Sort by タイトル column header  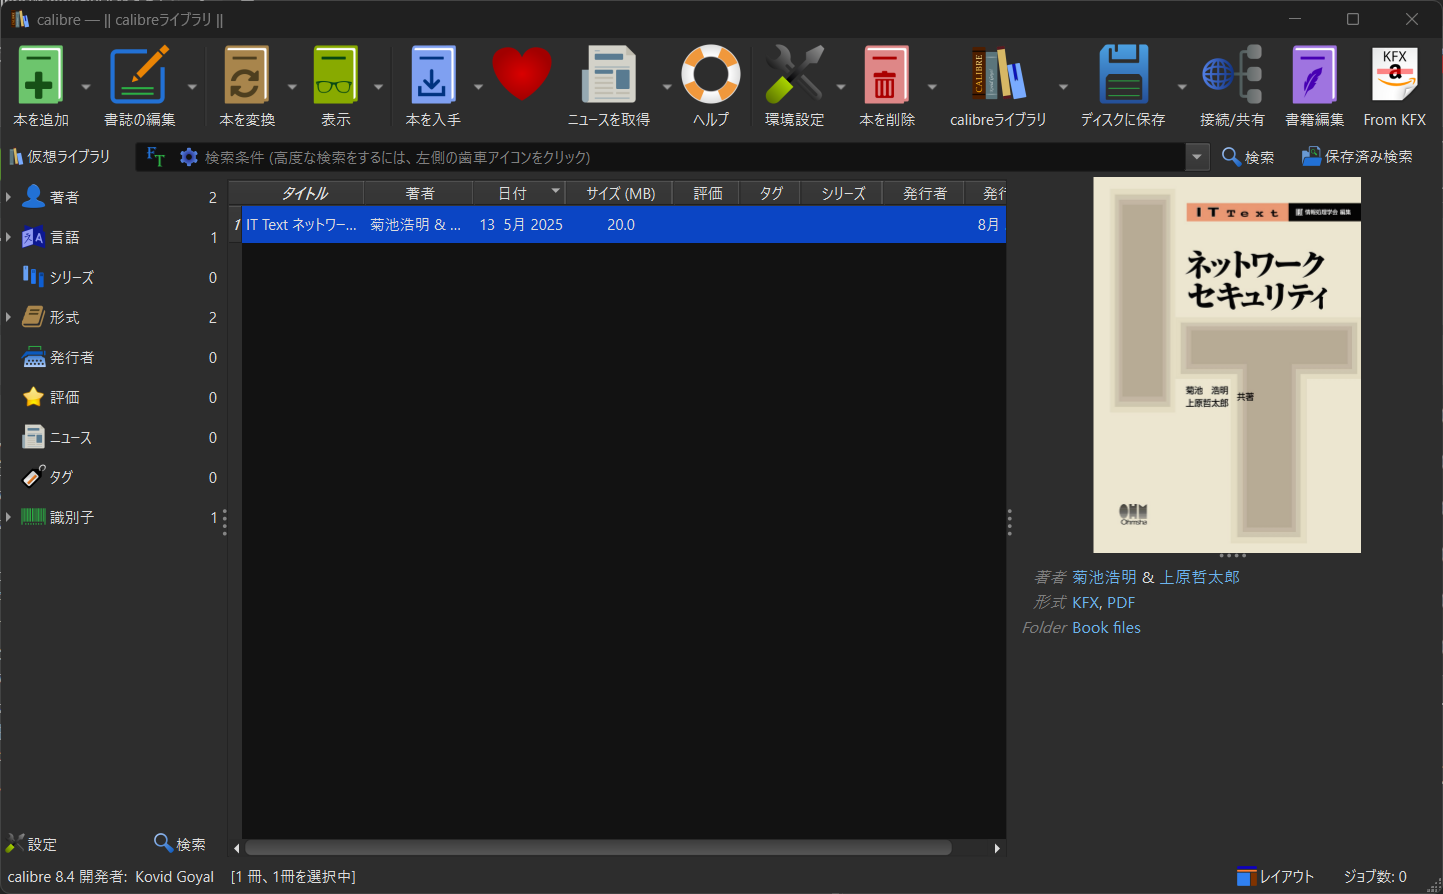pos(304,193)
